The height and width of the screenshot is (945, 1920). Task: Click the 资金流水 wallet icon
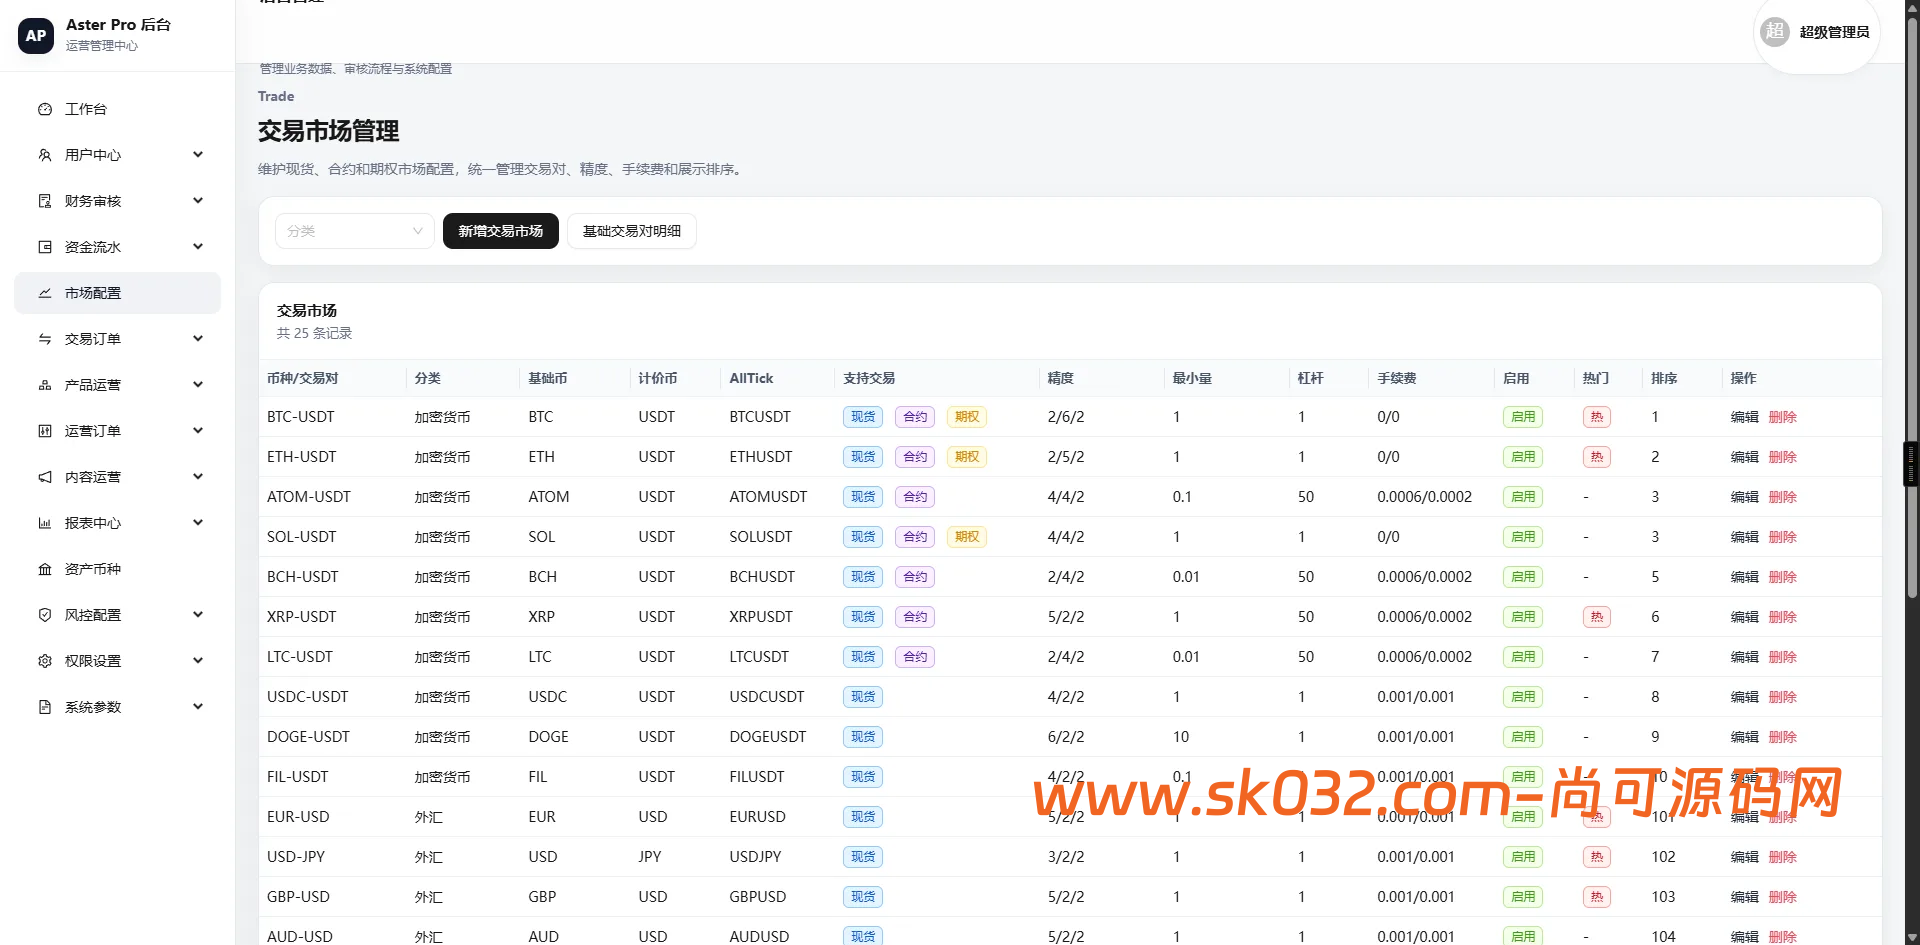coord(45,247)
